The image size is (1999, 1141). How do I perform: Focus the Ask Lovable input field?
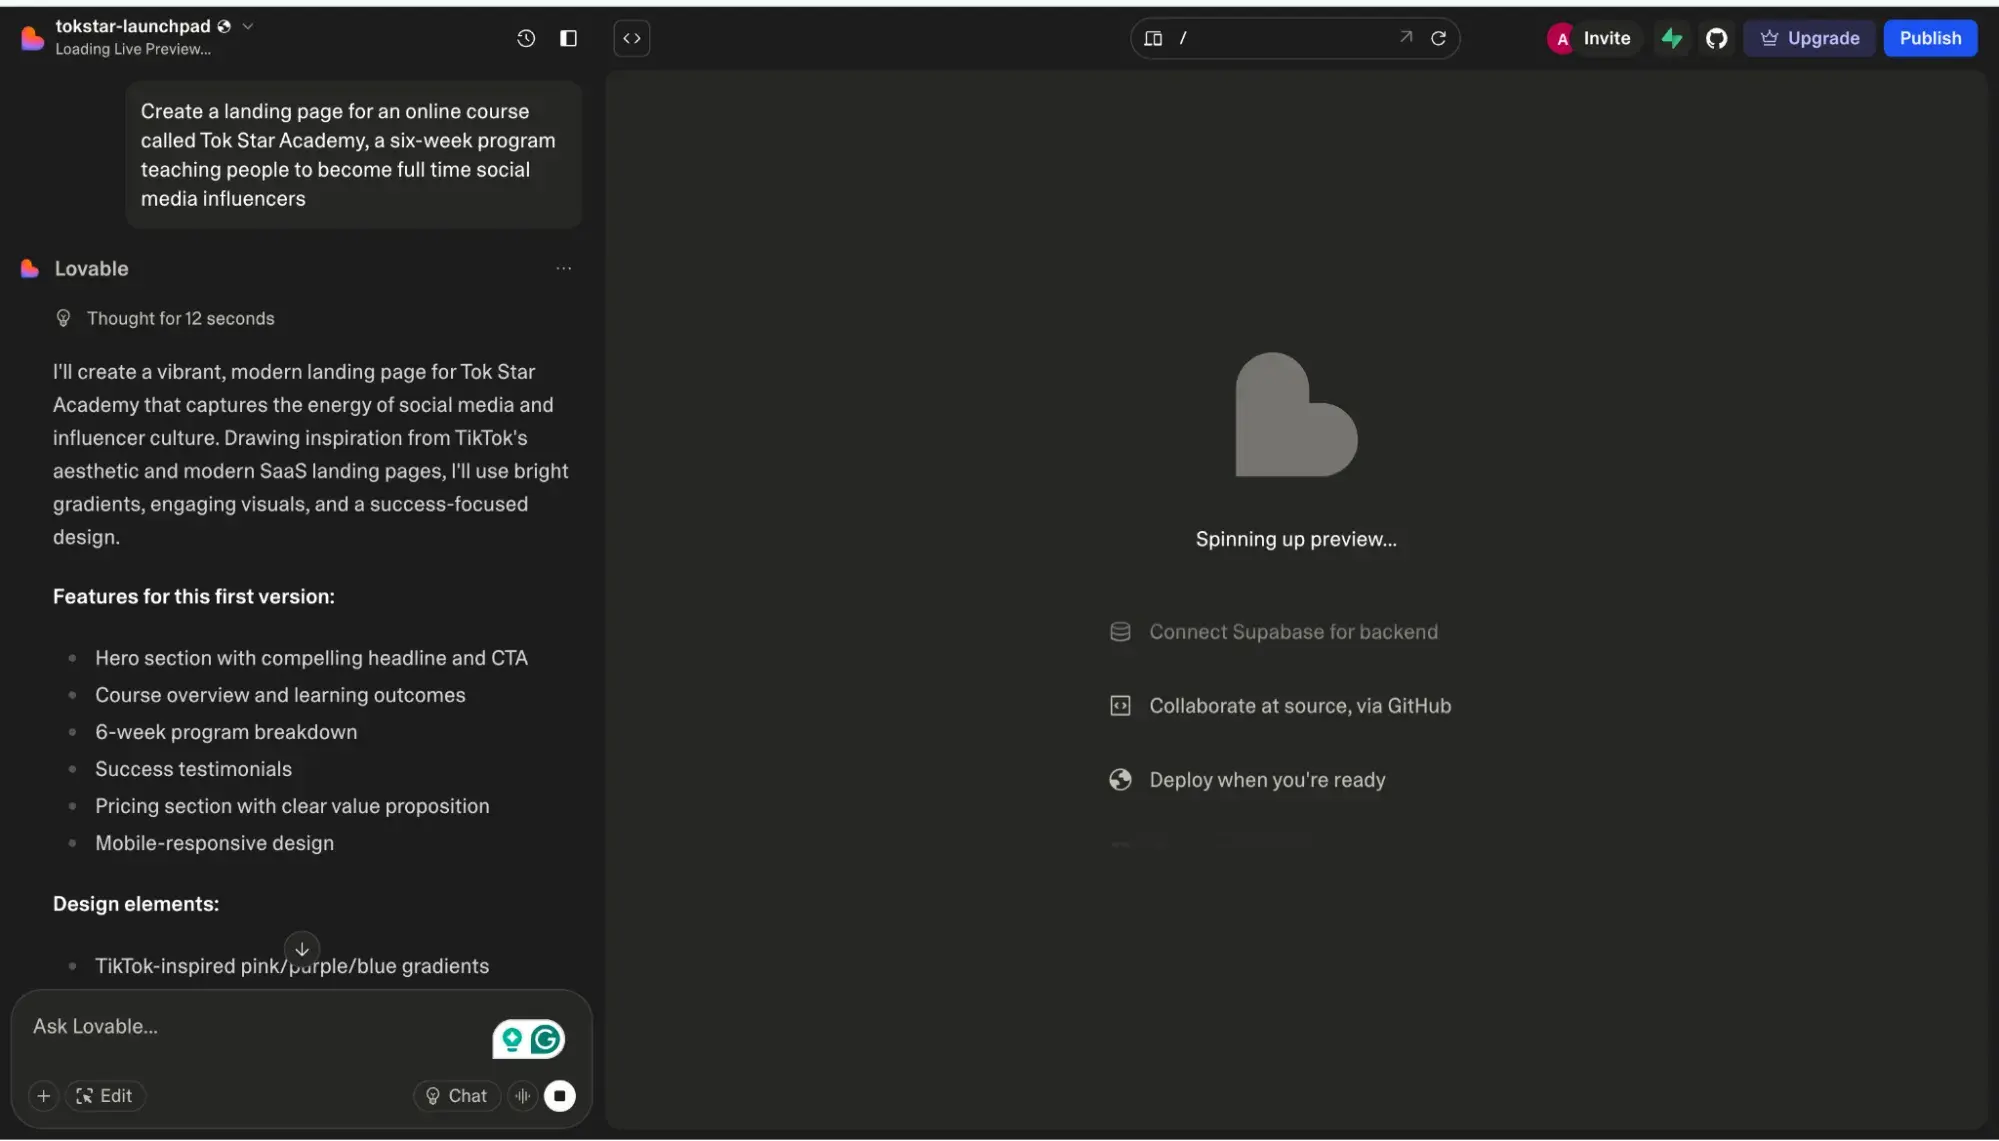click(x=255, y=1027)
